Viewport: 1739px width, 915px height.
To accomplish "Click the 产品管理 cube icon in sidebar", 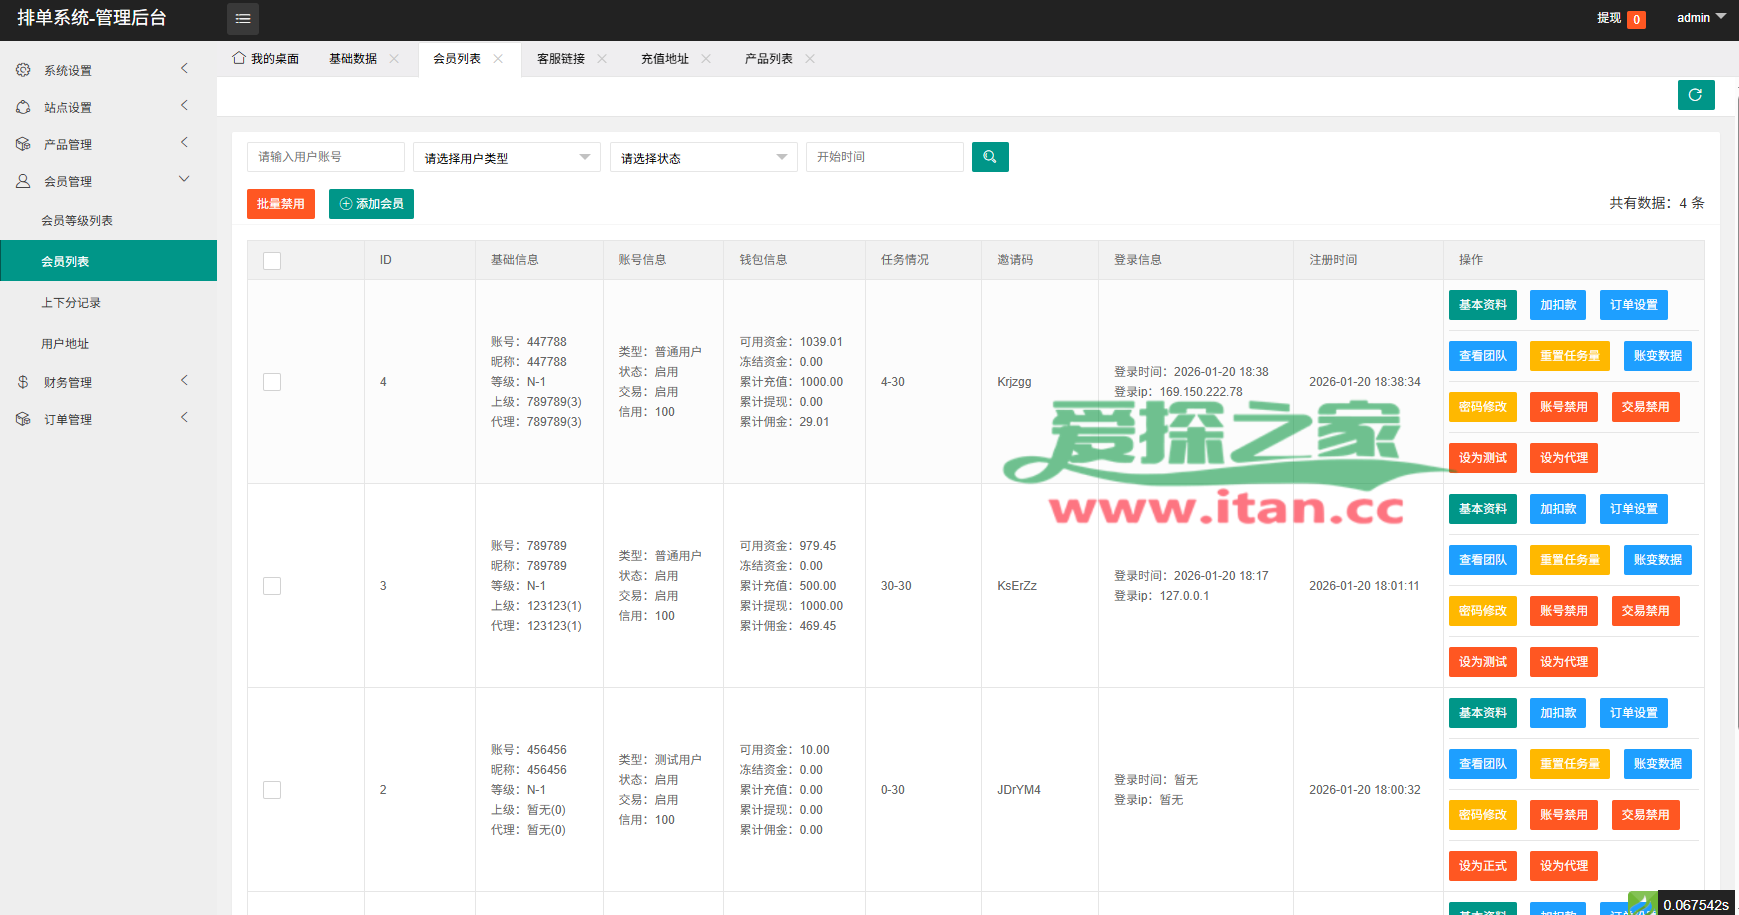I will [23, 144].
